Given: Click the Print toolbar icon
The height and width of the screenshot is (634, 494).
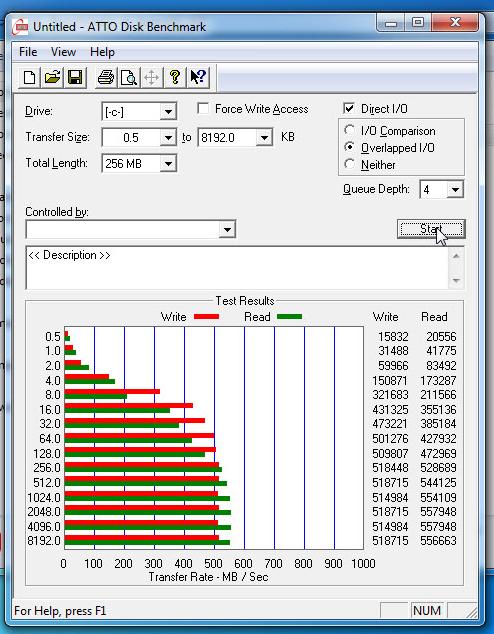Looking at the screenshot, I should click(x=106, y=77).
